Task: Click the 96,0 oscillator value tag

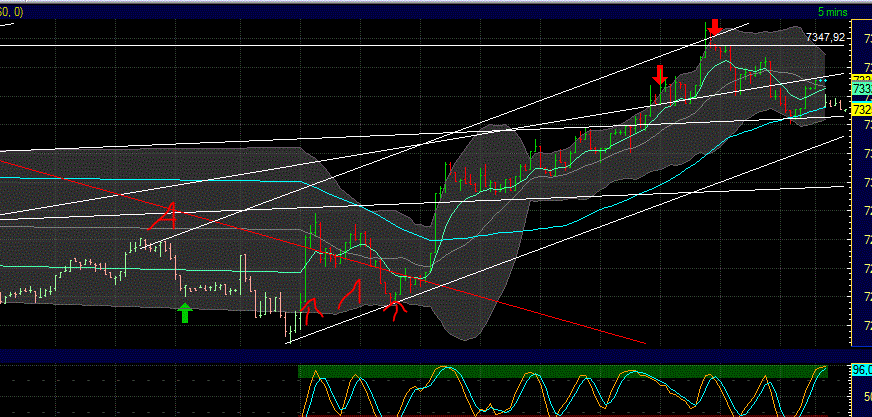Action: [861, 369]
